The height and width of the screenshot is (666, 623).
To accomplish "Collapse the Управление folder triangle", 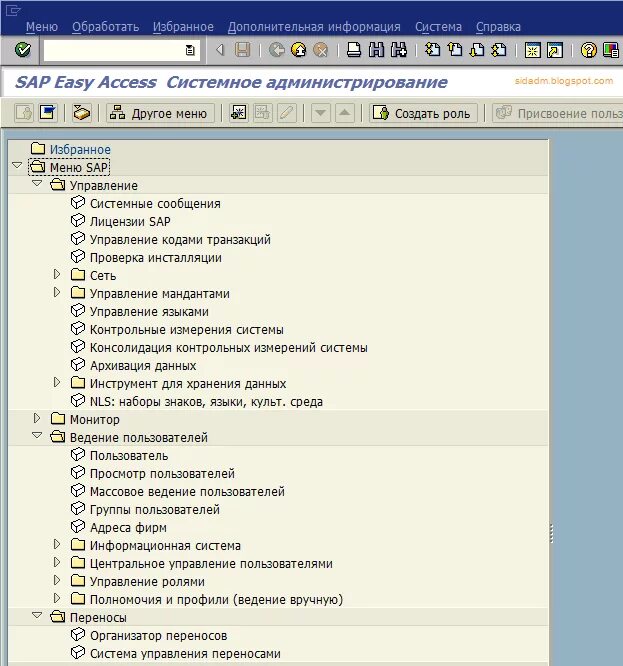I will (37, 183).
